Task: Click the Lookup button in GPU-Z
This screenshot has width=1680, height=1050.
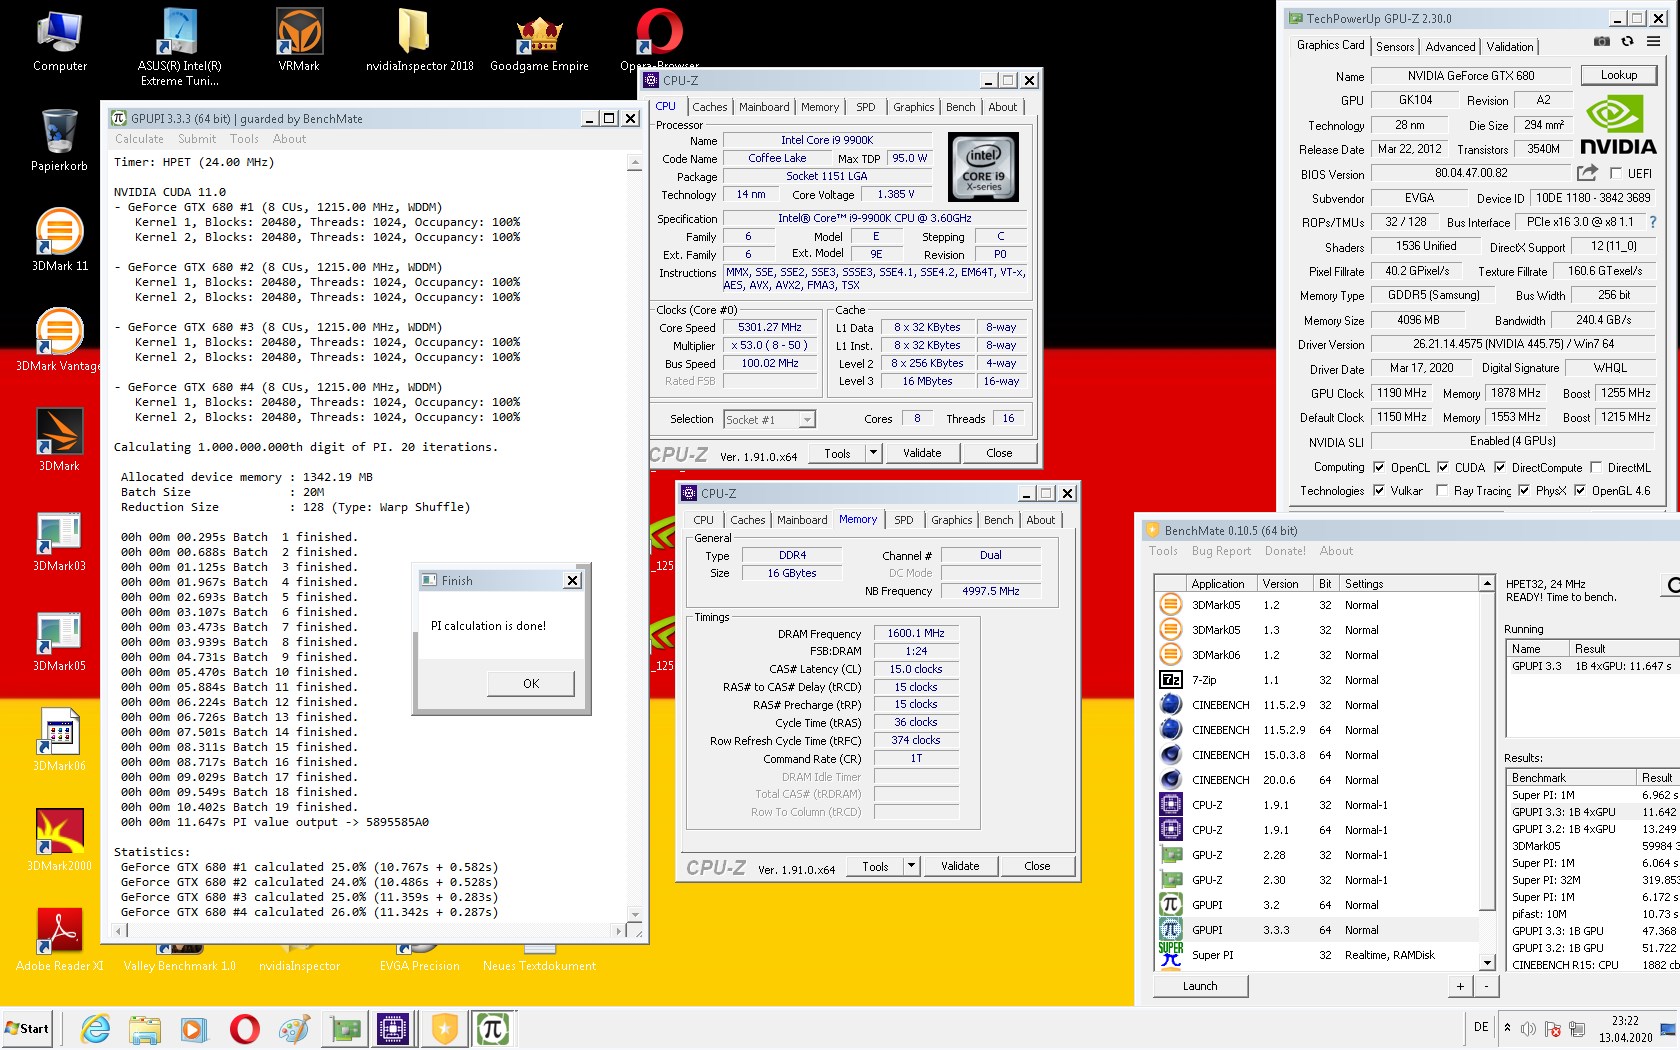Action: click(1619, 75)
